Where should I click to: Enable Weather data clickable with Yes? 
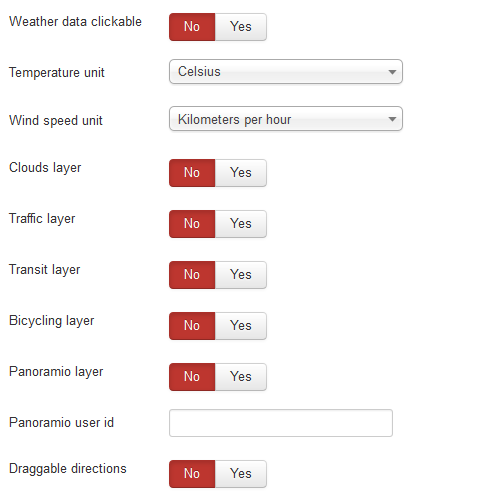(x=241, y=27)
